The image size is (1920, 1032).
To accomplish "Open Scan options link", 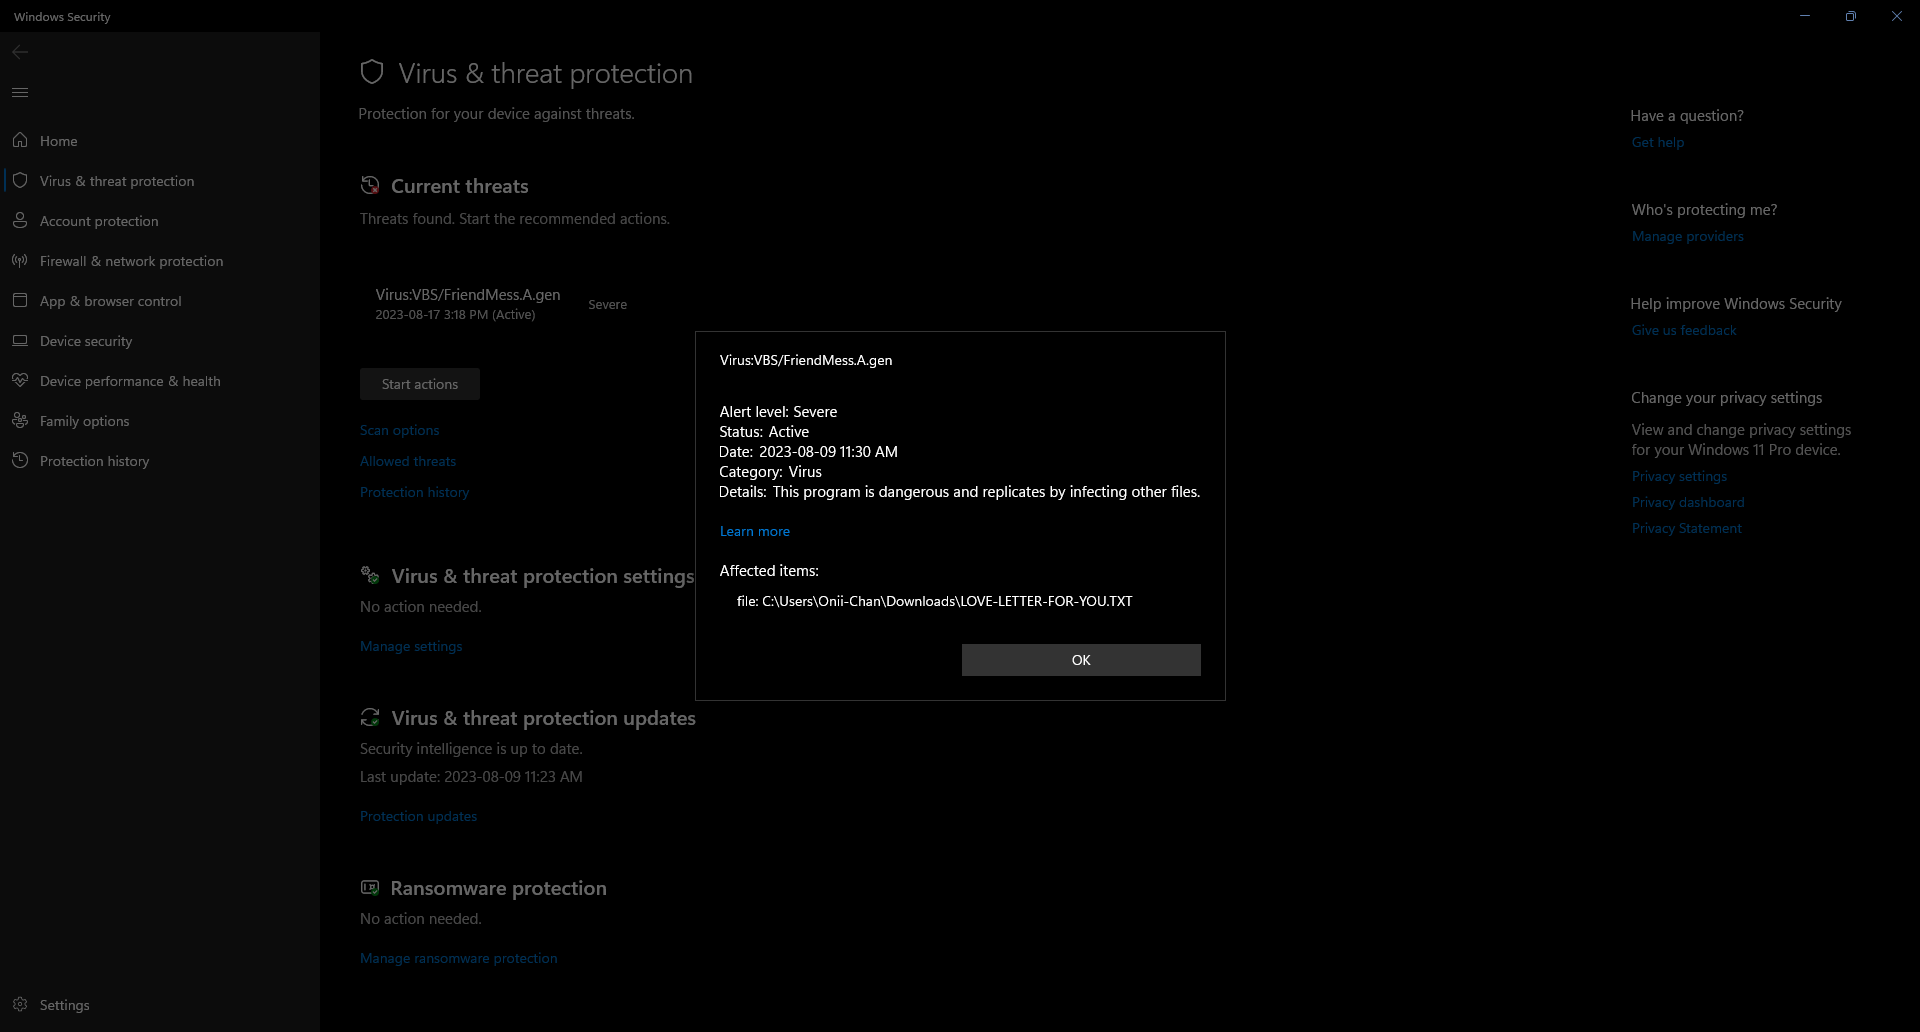I will click(x=399, y=430).
